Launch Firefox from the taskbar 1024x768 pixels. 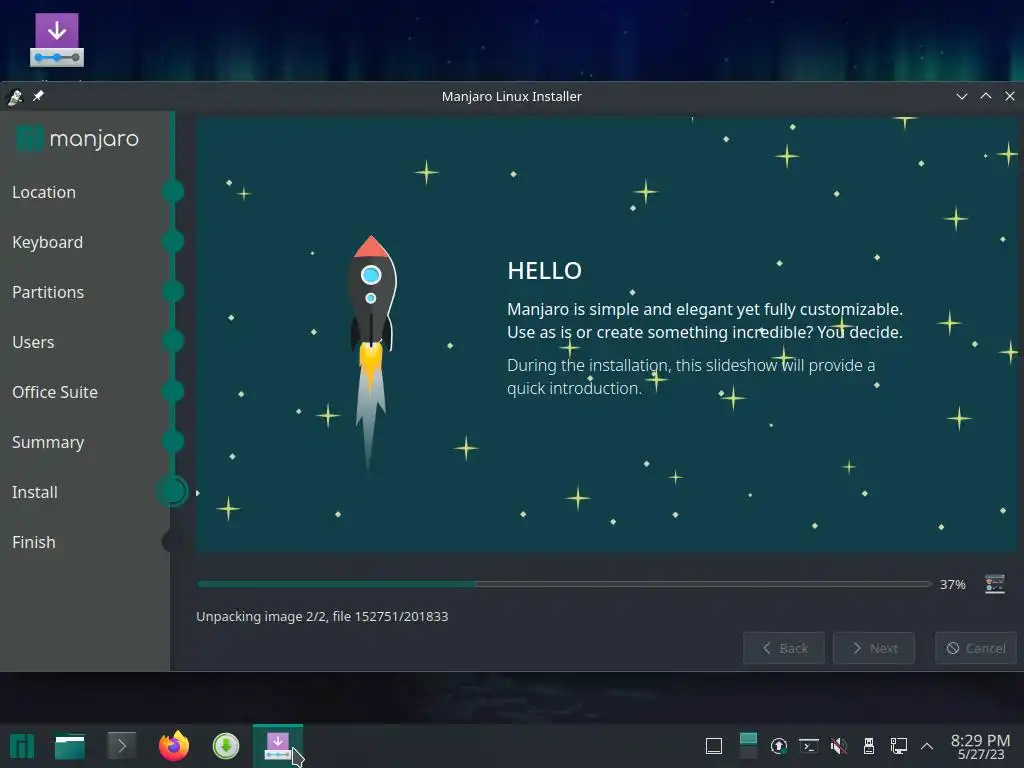point(174,746)
